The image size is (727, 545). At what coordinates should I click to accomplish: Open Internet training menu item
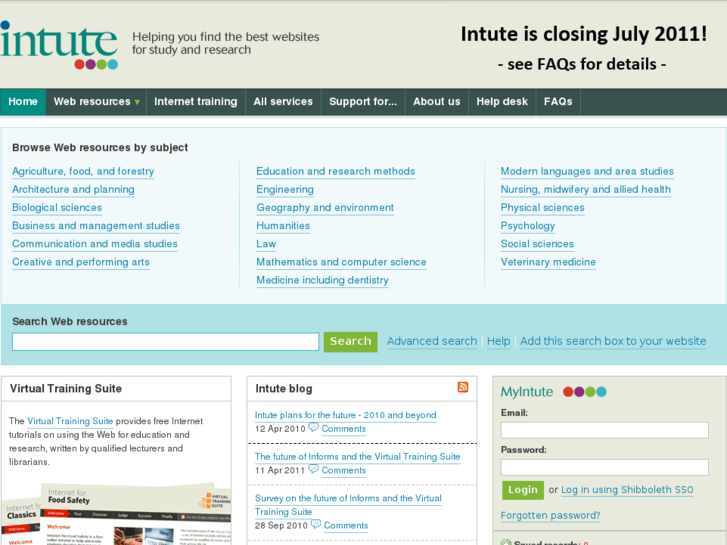click(x=196, y=102)
